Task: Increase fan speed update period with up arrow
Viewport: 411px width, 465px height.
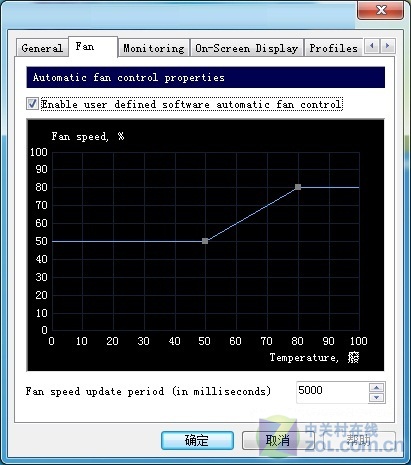Action: pyautogui.click(x=377, y=387)
